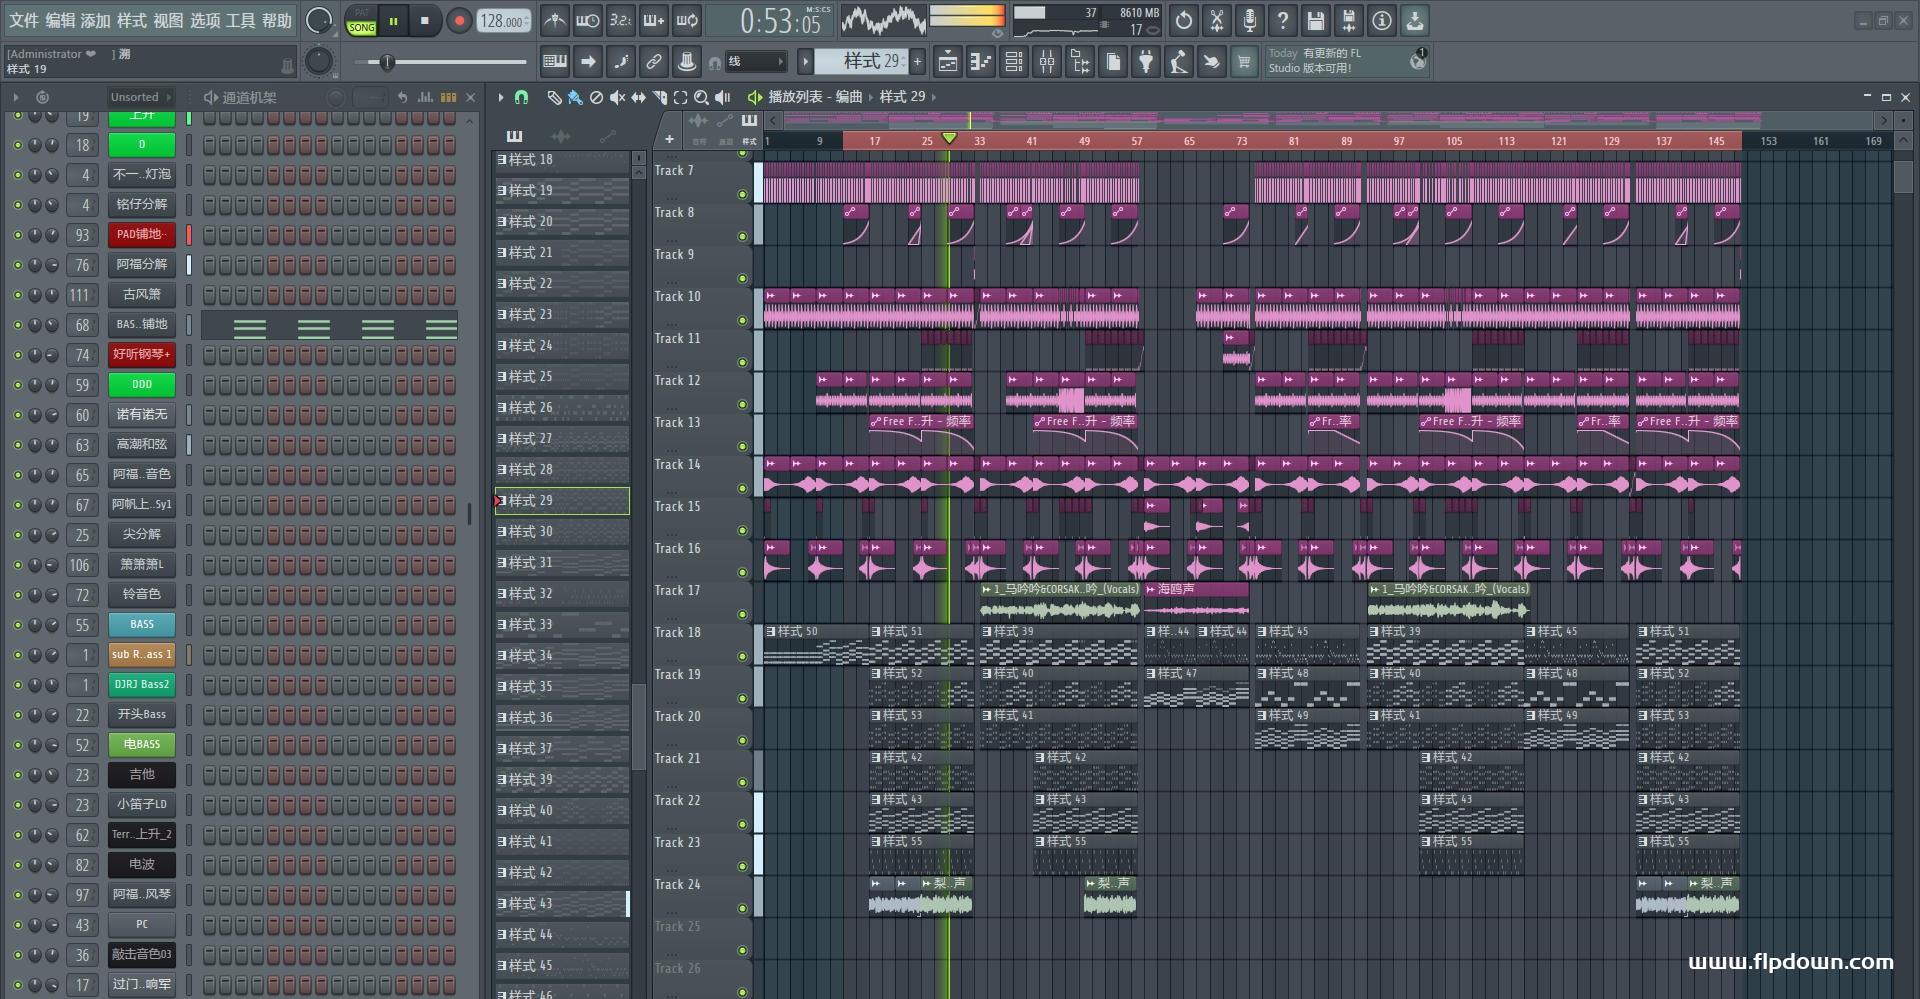Toggle the 3-2-1 countdown before recording
Viewport: 1920px width, 999px height.
coord(621,20)
